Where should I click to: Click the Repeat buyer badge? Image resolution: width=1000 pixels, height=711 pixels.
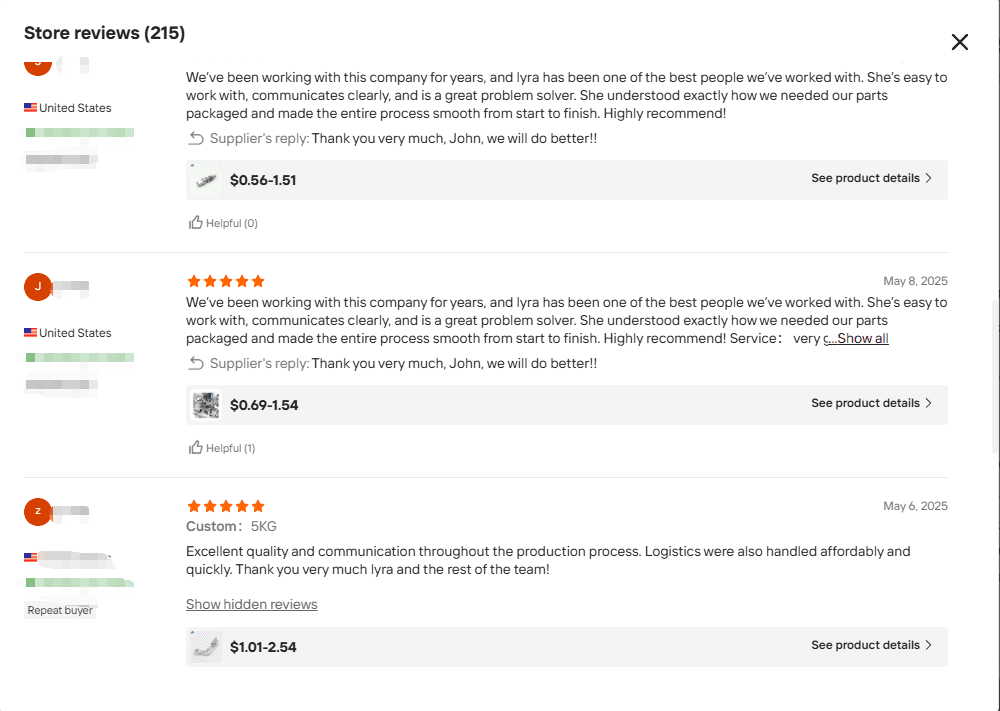pos(60,610)
